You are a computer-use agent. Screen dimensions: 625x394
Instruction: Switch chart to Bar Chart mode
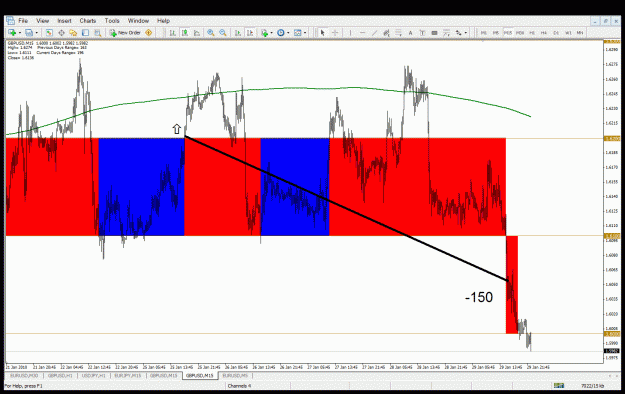pyautogui.click(x=173, y=33)
